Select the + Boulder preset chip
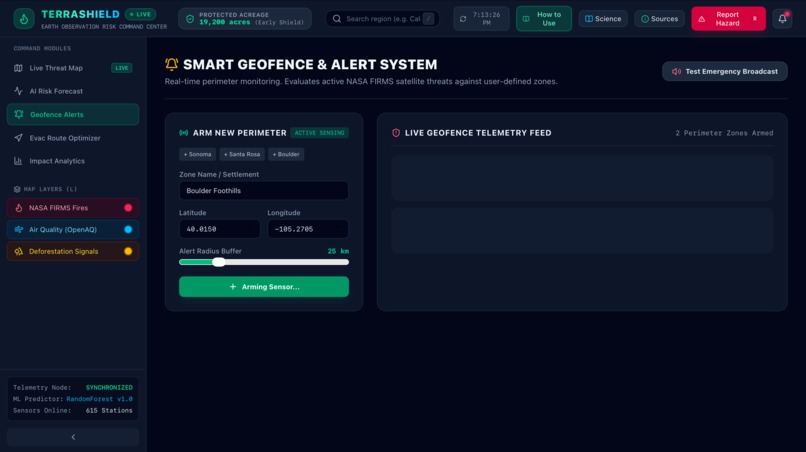The height and width of the screenshot is (452, 806). tap(286, 154)
